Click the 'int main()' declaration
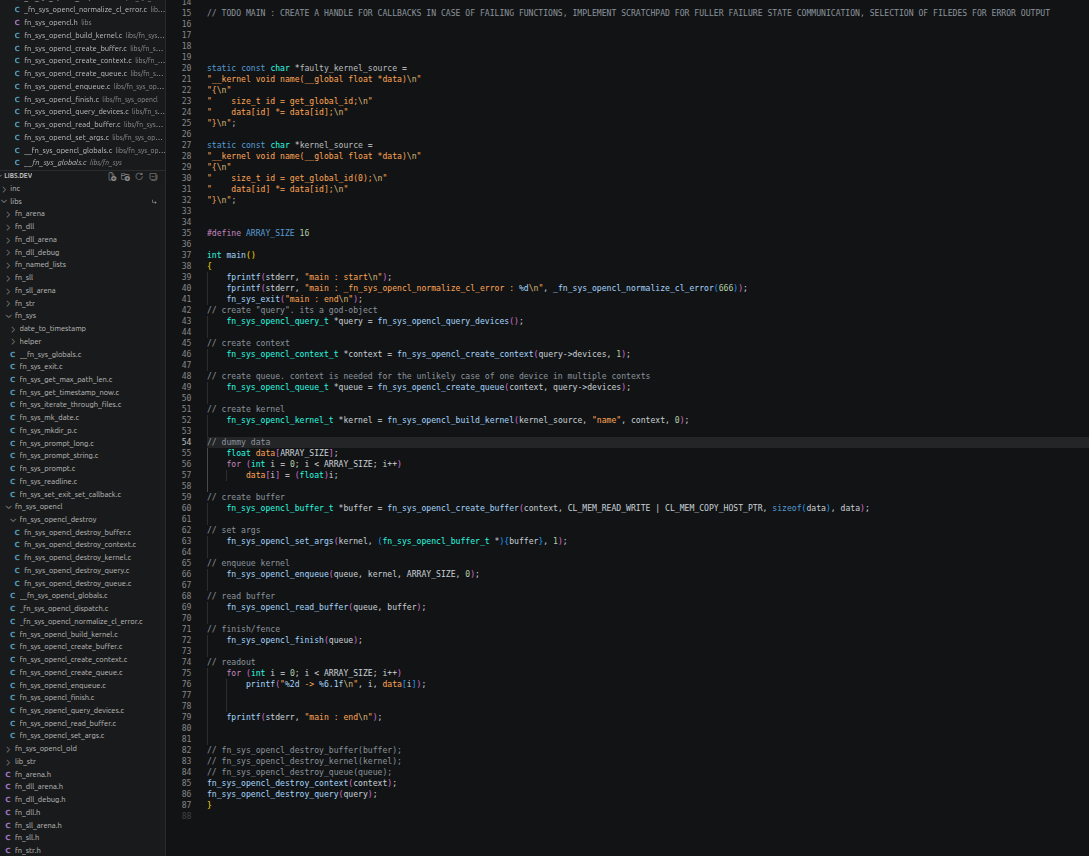 coord(231,255)
